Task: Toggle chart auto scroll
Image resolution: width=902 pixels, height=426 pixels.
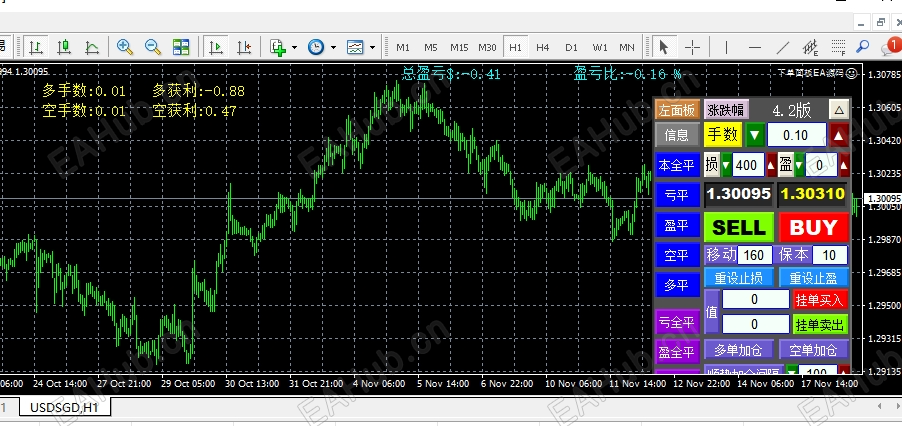Action: (x=217, y=47)
